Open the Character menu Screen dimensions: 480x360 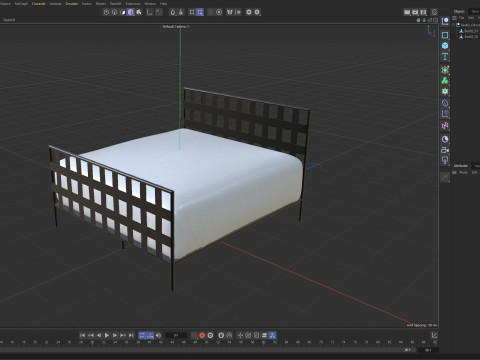click(x=39, y=4)
